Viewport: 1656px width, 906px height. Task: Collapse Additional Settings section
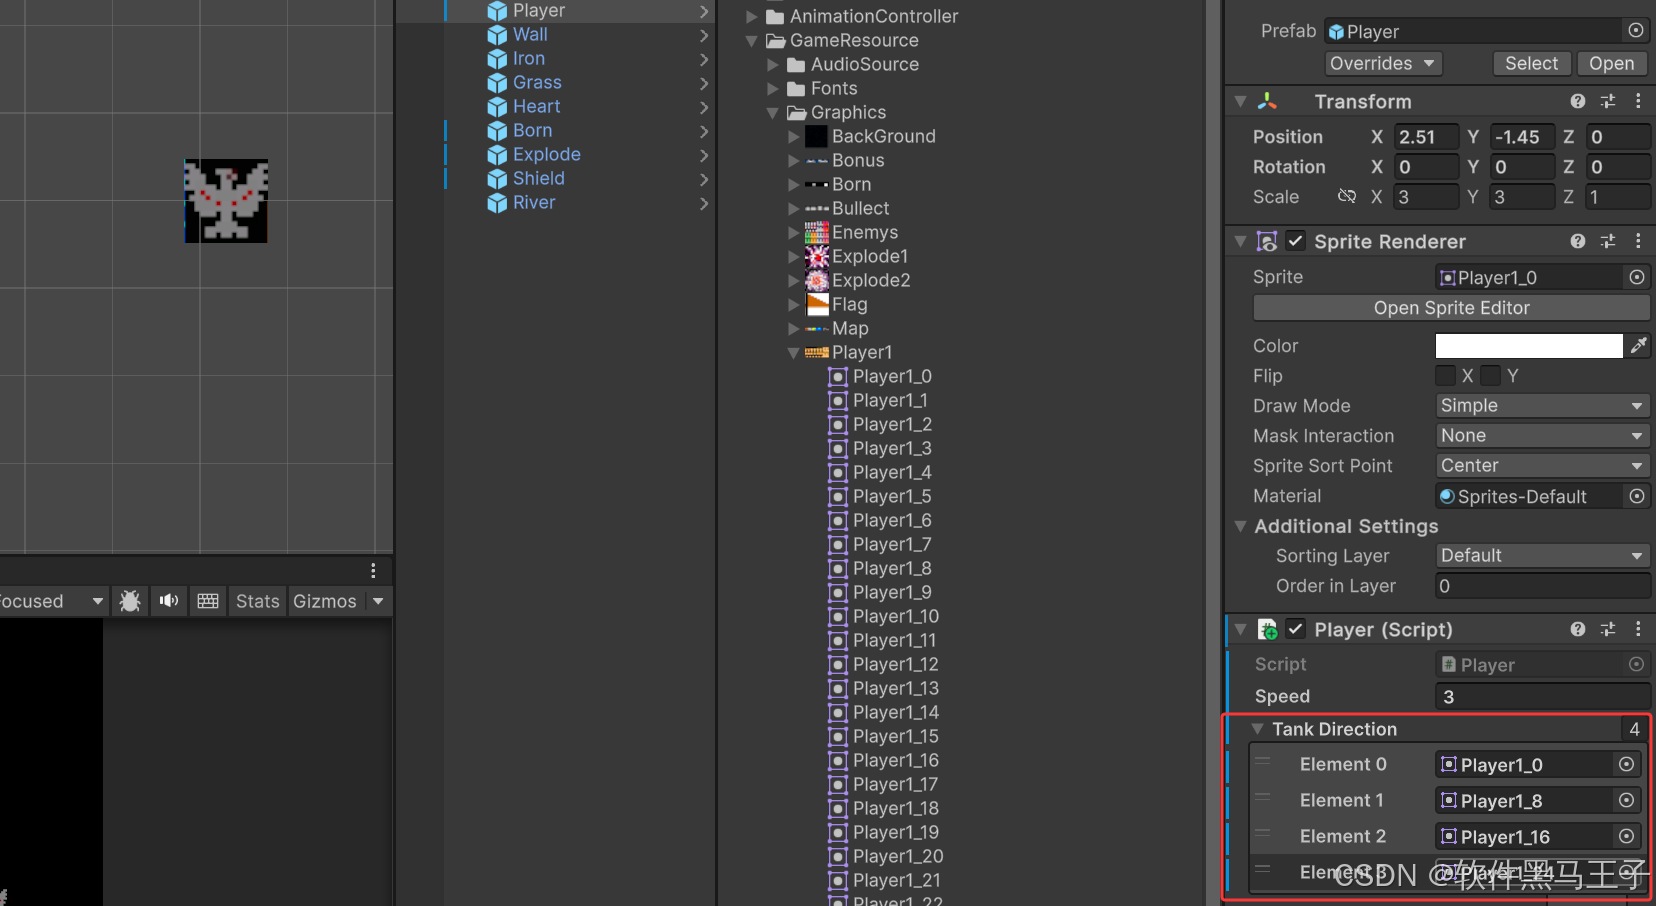pyautogui.click(x=1240, y=526)
